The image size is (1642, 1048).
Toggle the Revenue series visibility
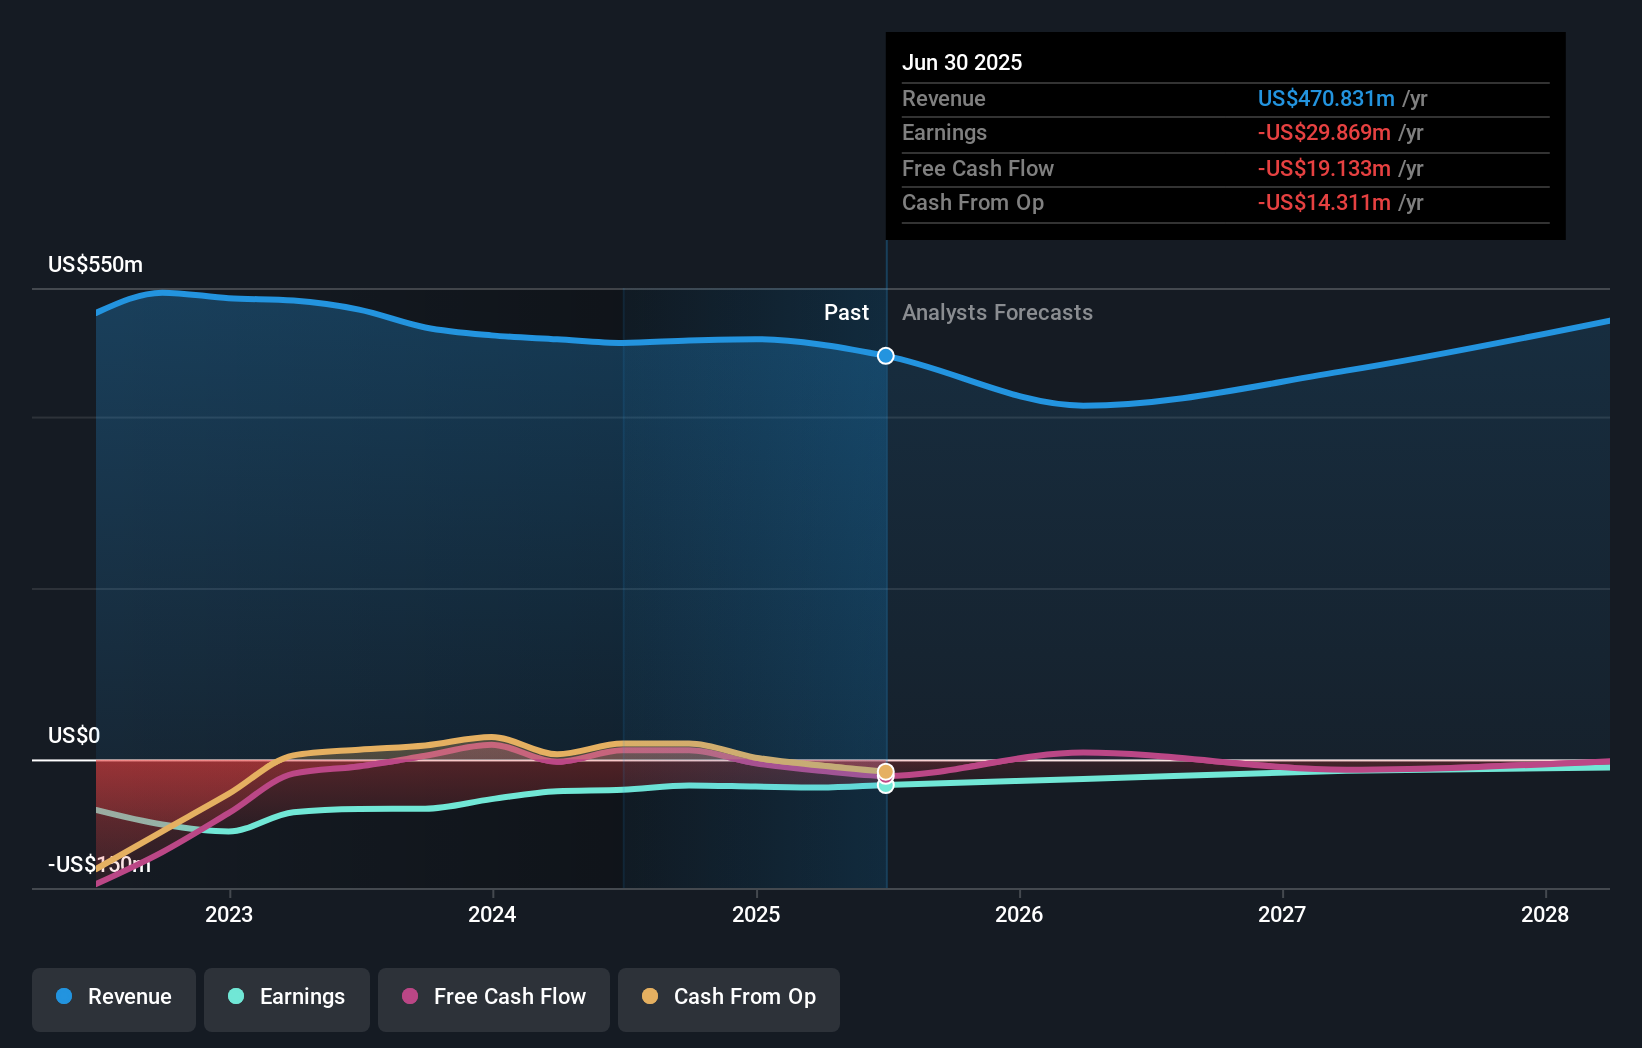click(113, 999)
